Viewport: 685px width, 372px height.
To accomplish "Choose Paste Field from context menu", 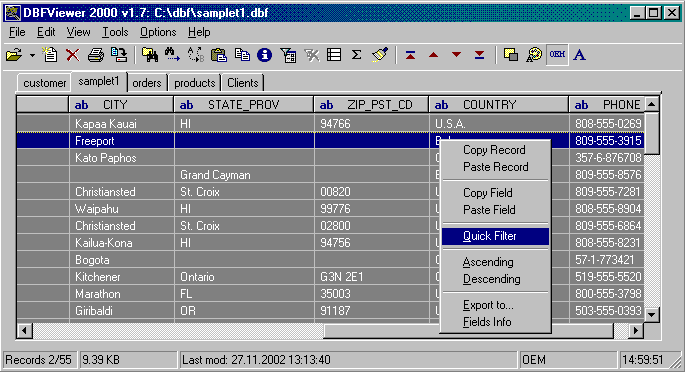I will click(x=495, y=210).
